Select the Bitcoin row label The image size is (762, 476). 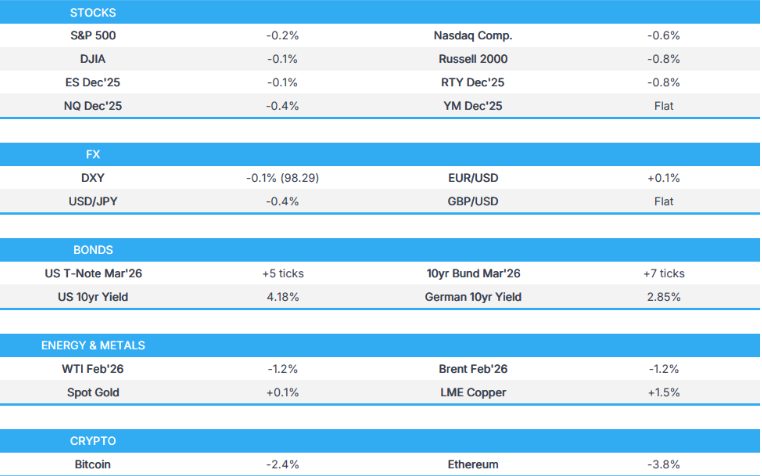click(93, 464)
